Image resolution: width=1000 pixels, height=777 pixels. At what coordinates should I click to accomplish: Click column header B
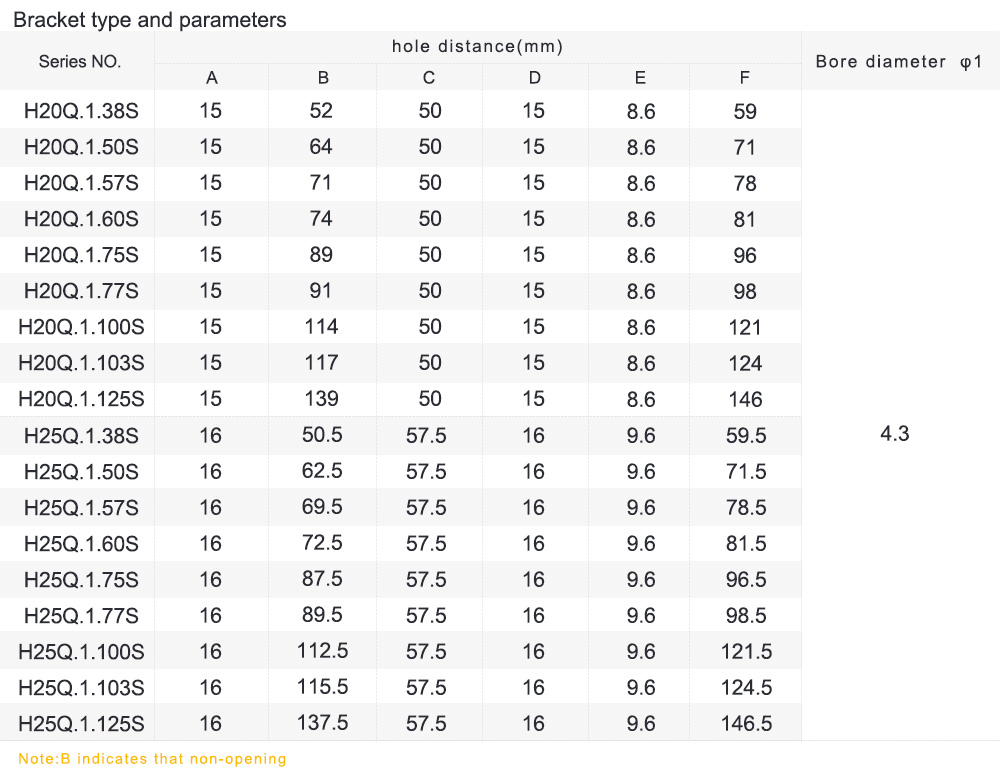coord(323,78)
